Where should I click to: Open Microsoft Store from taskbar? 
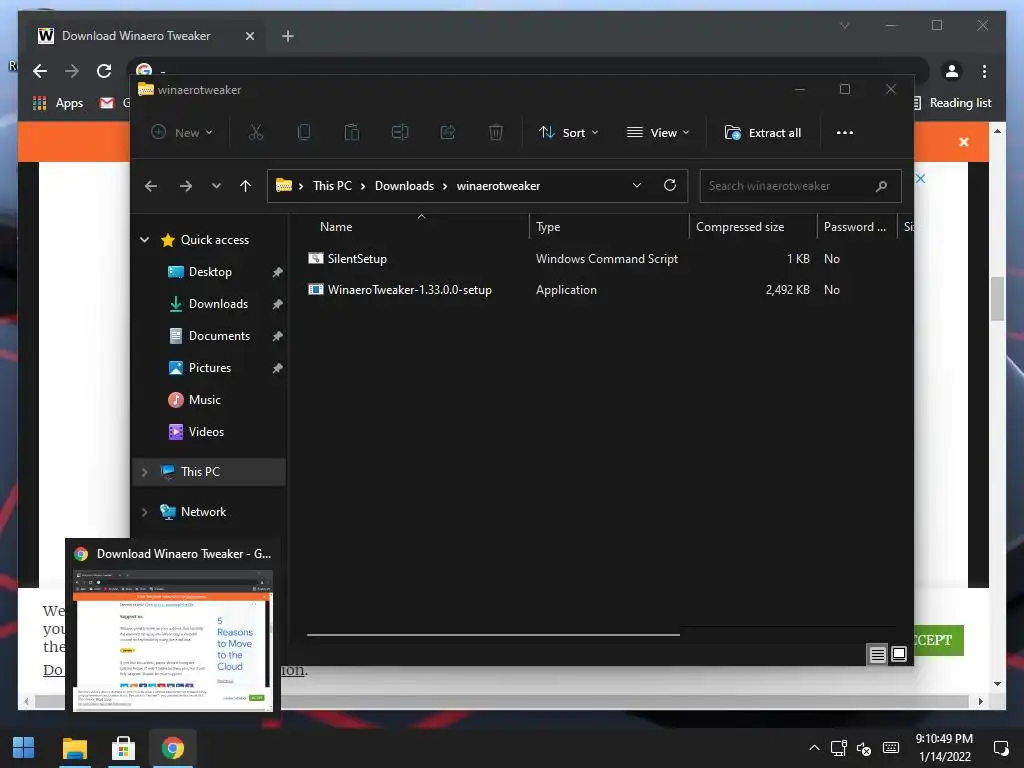tap(123, 748)
